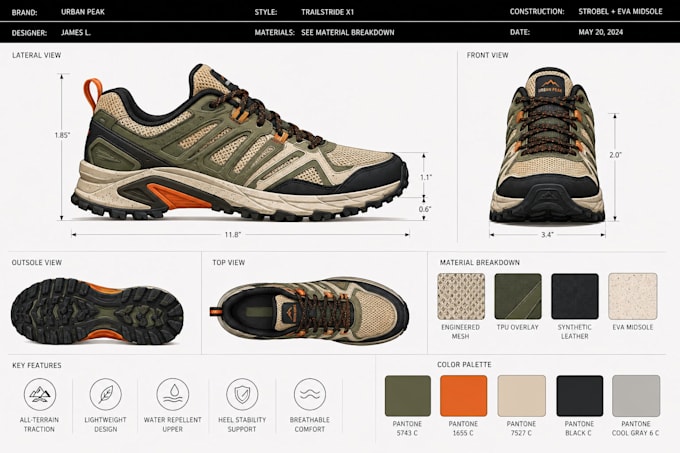Click the 'FRONT VIEW' heading
Viewport: 680px width, 453px height.
pos(487,55)
